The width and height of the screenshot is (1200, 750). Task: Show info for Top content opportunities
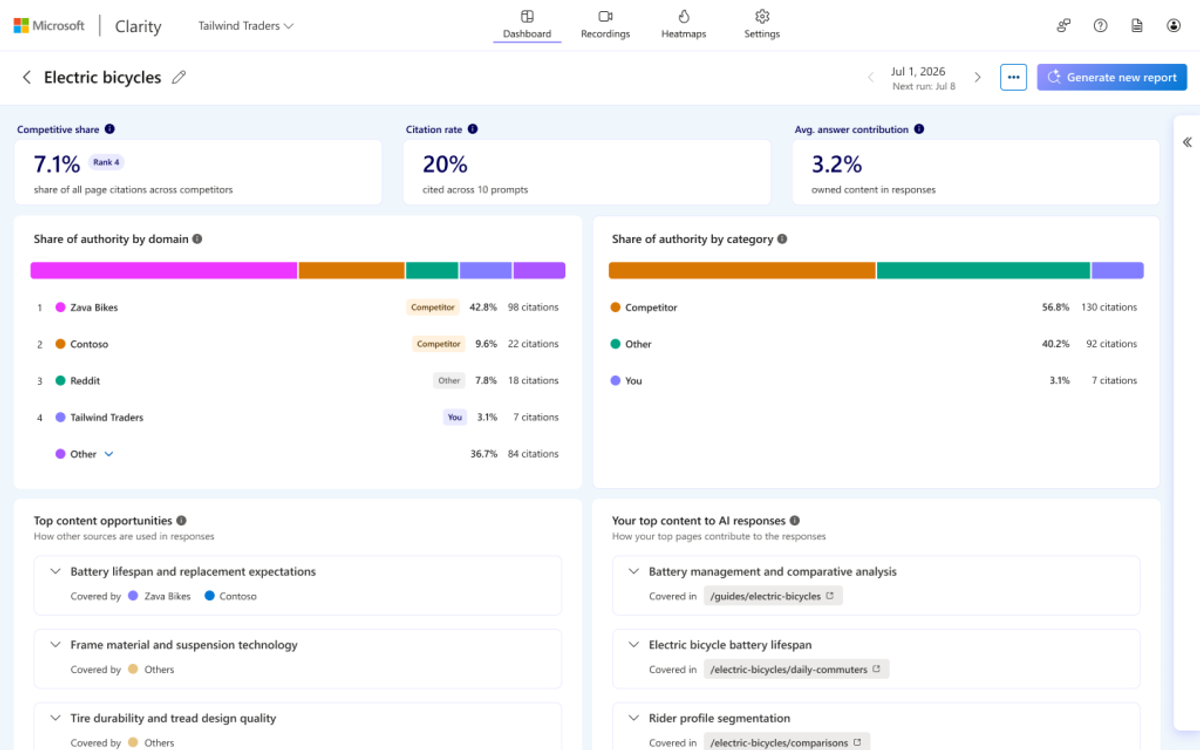[x=181, y=520]
